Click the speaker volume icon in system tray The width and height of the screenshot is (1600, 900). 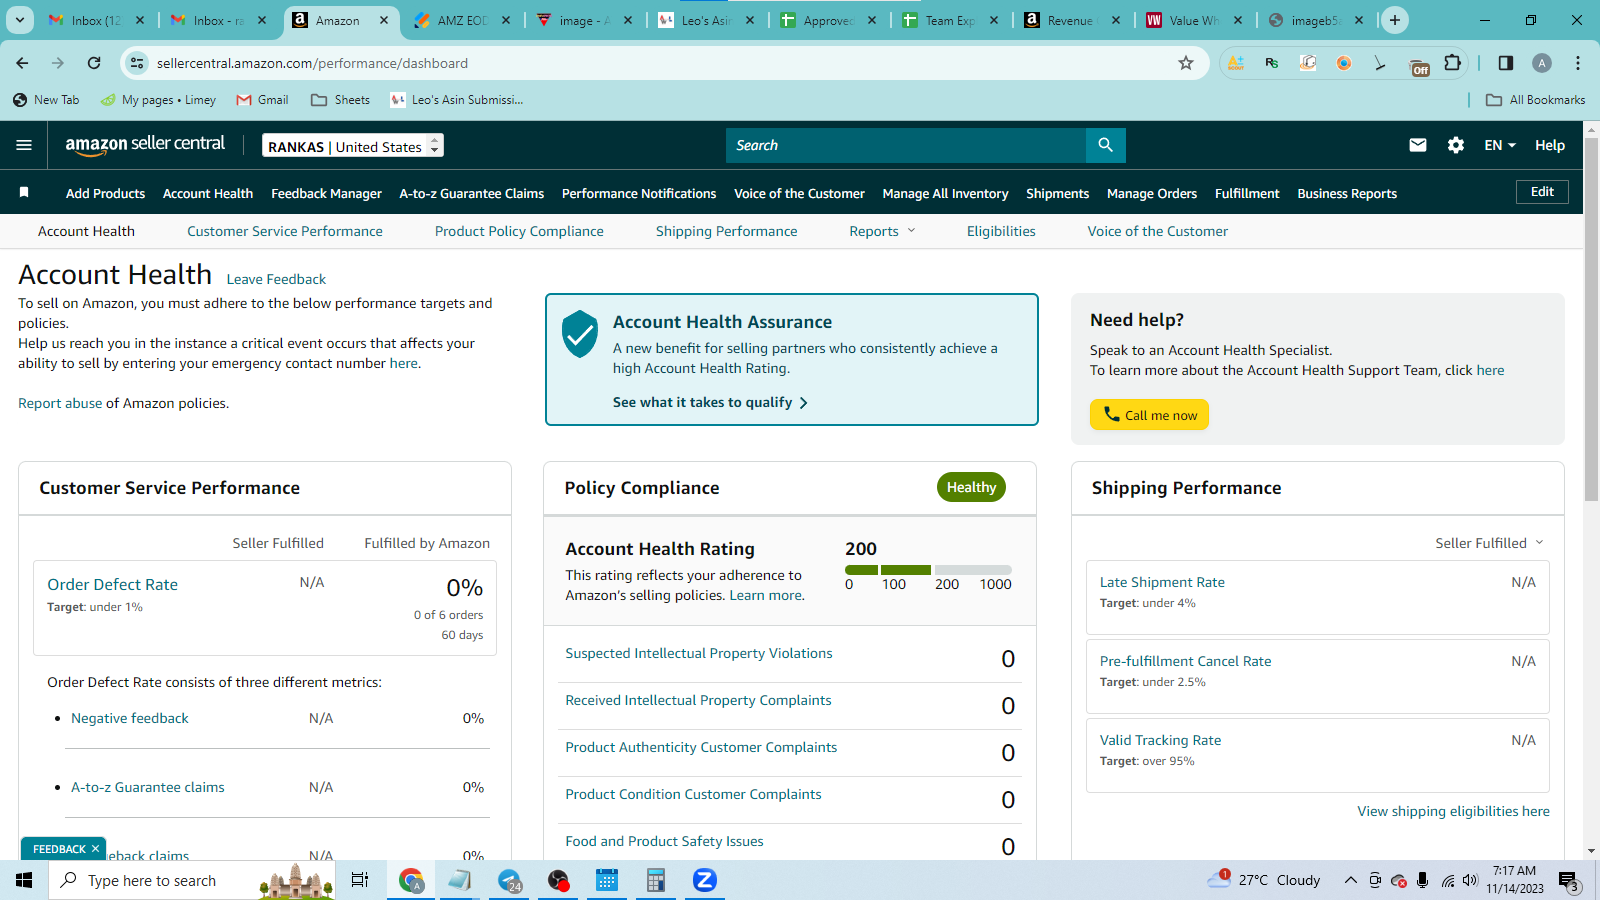click(x=1470, y=880)
